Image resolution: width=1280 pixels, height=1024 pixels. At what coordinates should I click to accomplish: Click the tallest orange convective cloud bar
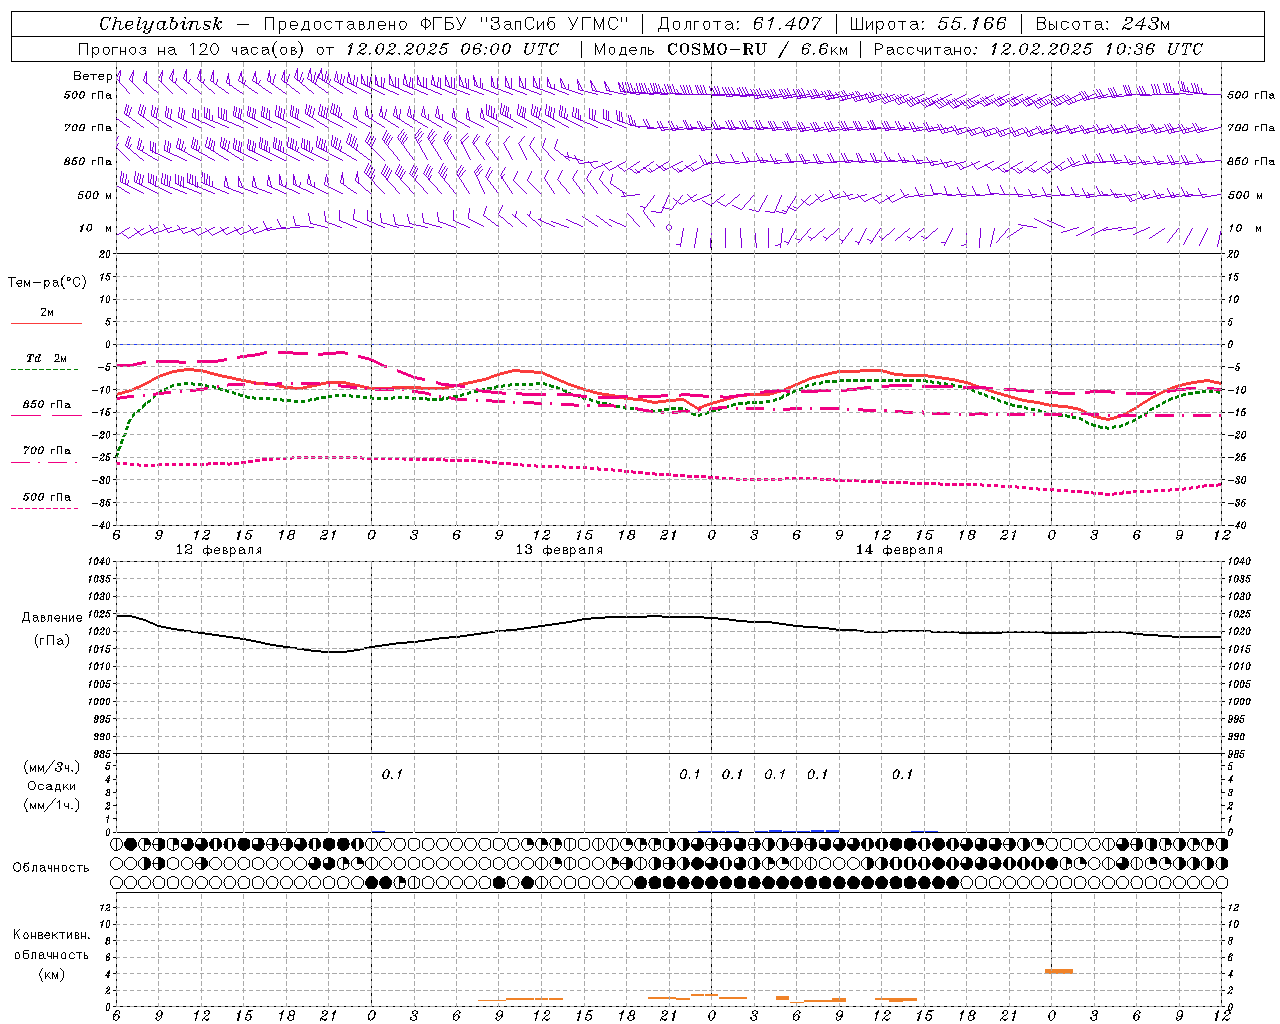click(1059, 971)
